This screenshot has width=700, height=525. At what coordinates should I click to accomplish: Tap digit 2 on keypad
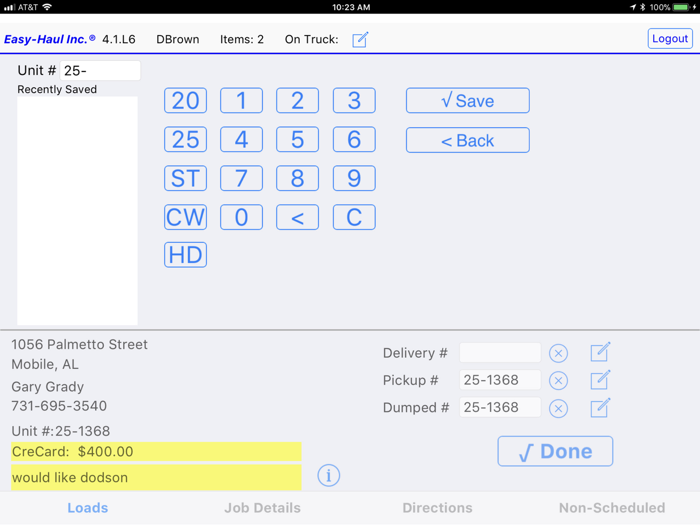tap(297, 100)
